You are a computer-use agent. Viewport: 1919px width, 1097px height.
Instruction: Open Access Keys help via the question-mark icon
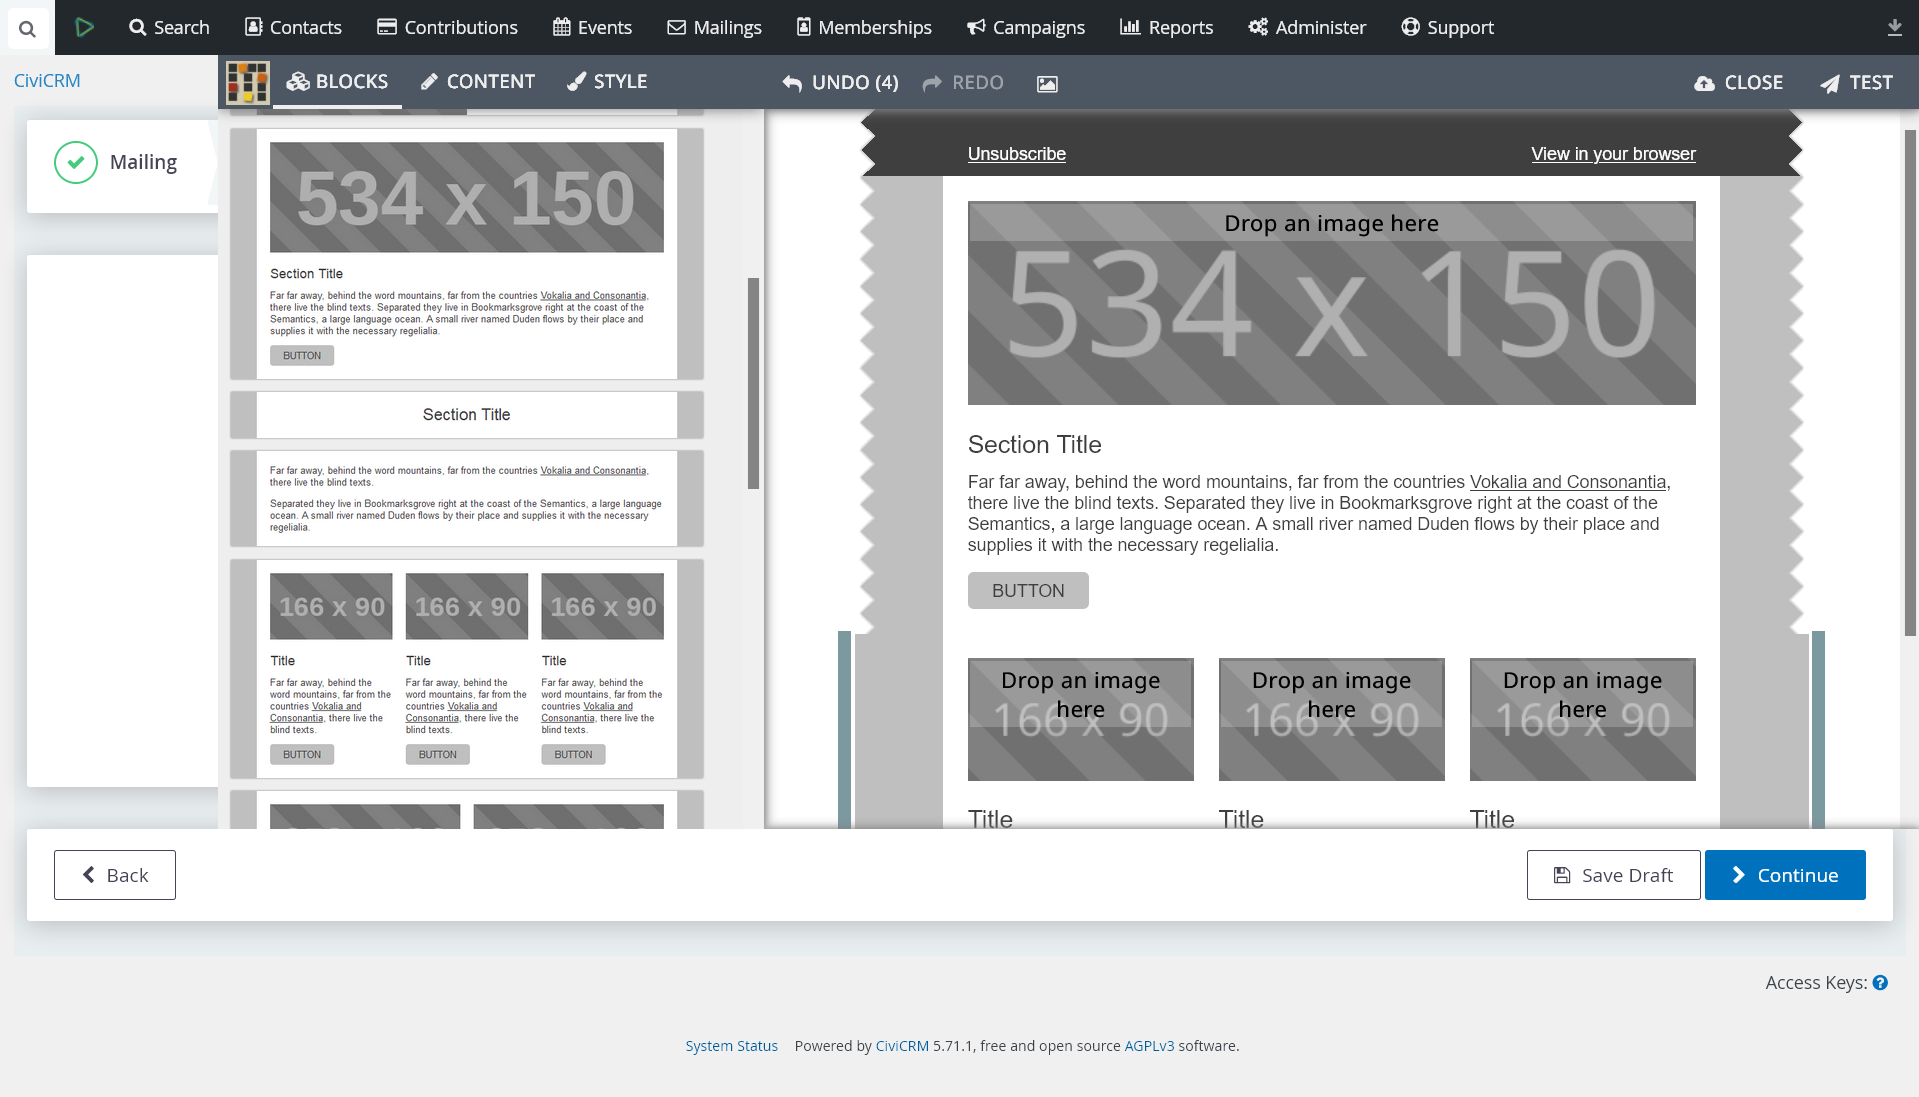[x=1881, y=983]
